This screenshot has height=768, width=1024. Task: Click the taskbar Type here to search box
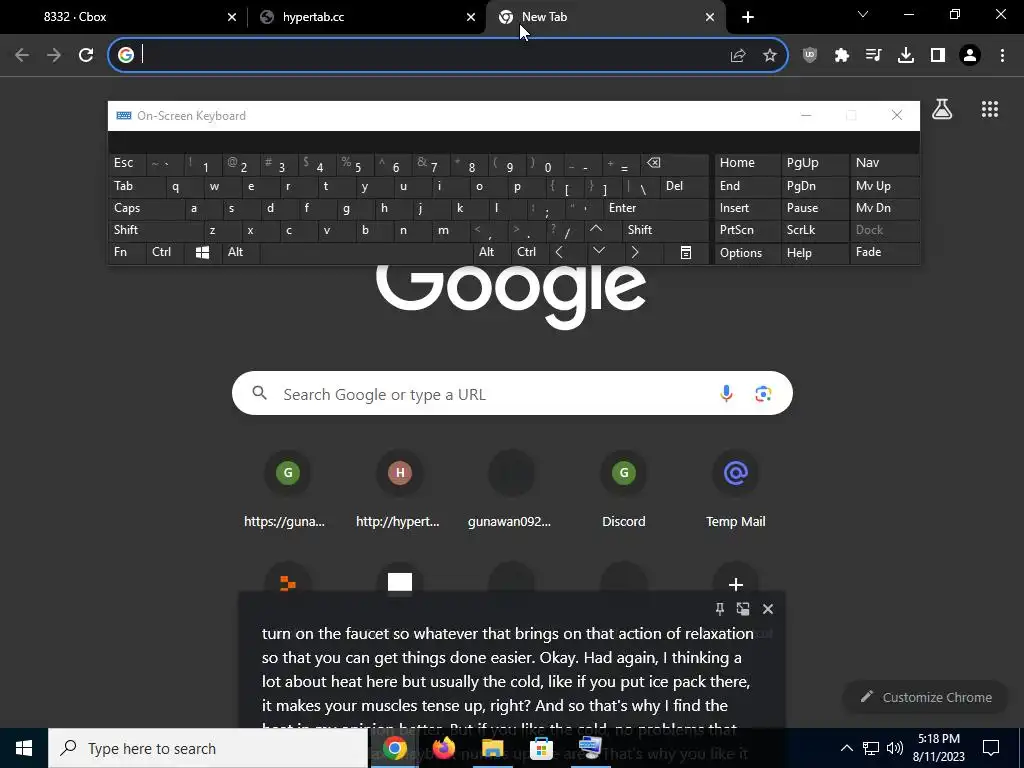208,748
